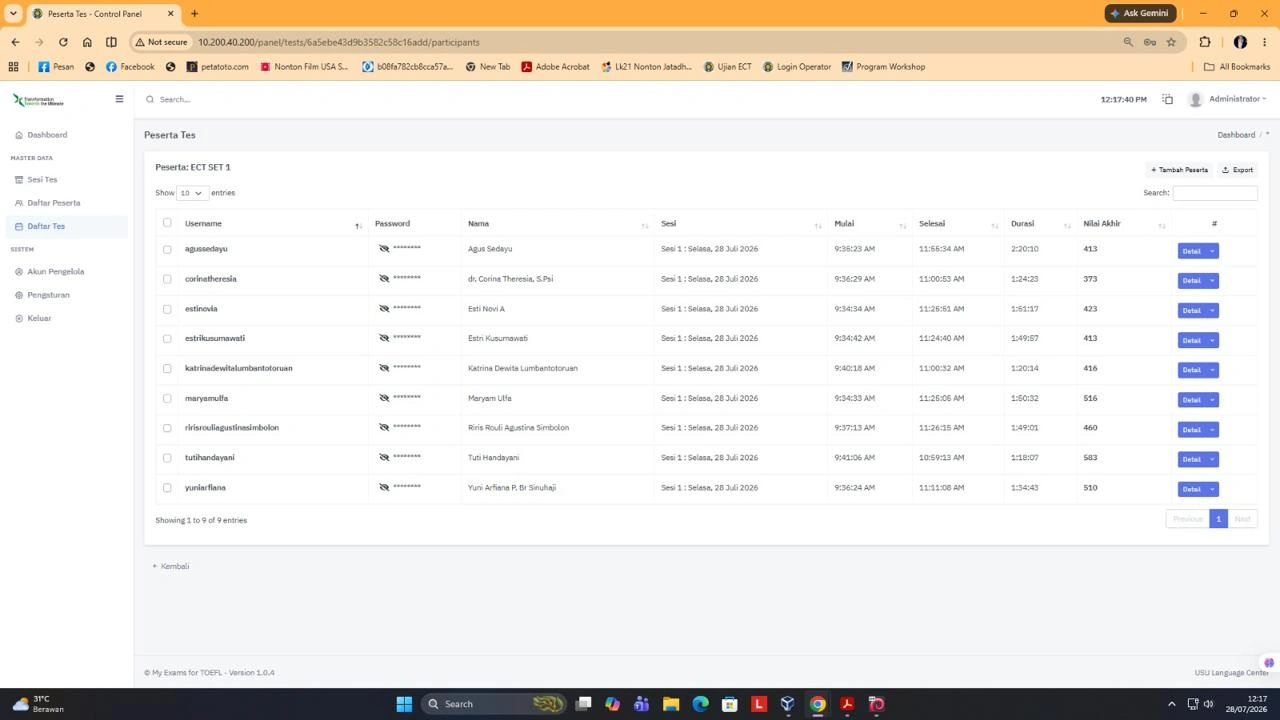Open Dashboard in the sidebar
The image size is (1280, 720).
[47, 135]
